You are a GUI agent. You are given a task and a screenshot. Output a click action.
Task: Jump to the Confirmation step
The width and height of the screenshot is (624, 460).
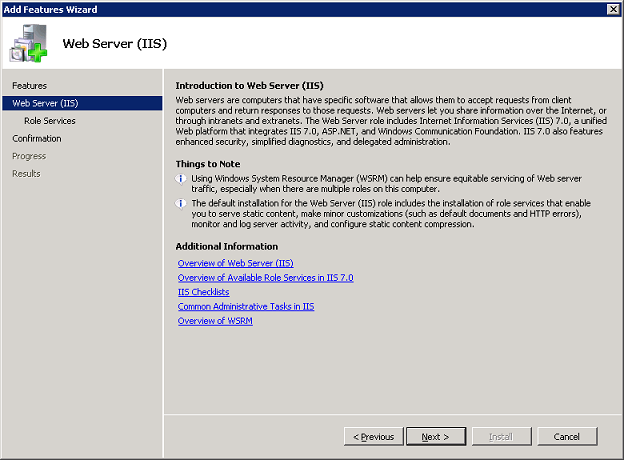click(x=37, y=138)
